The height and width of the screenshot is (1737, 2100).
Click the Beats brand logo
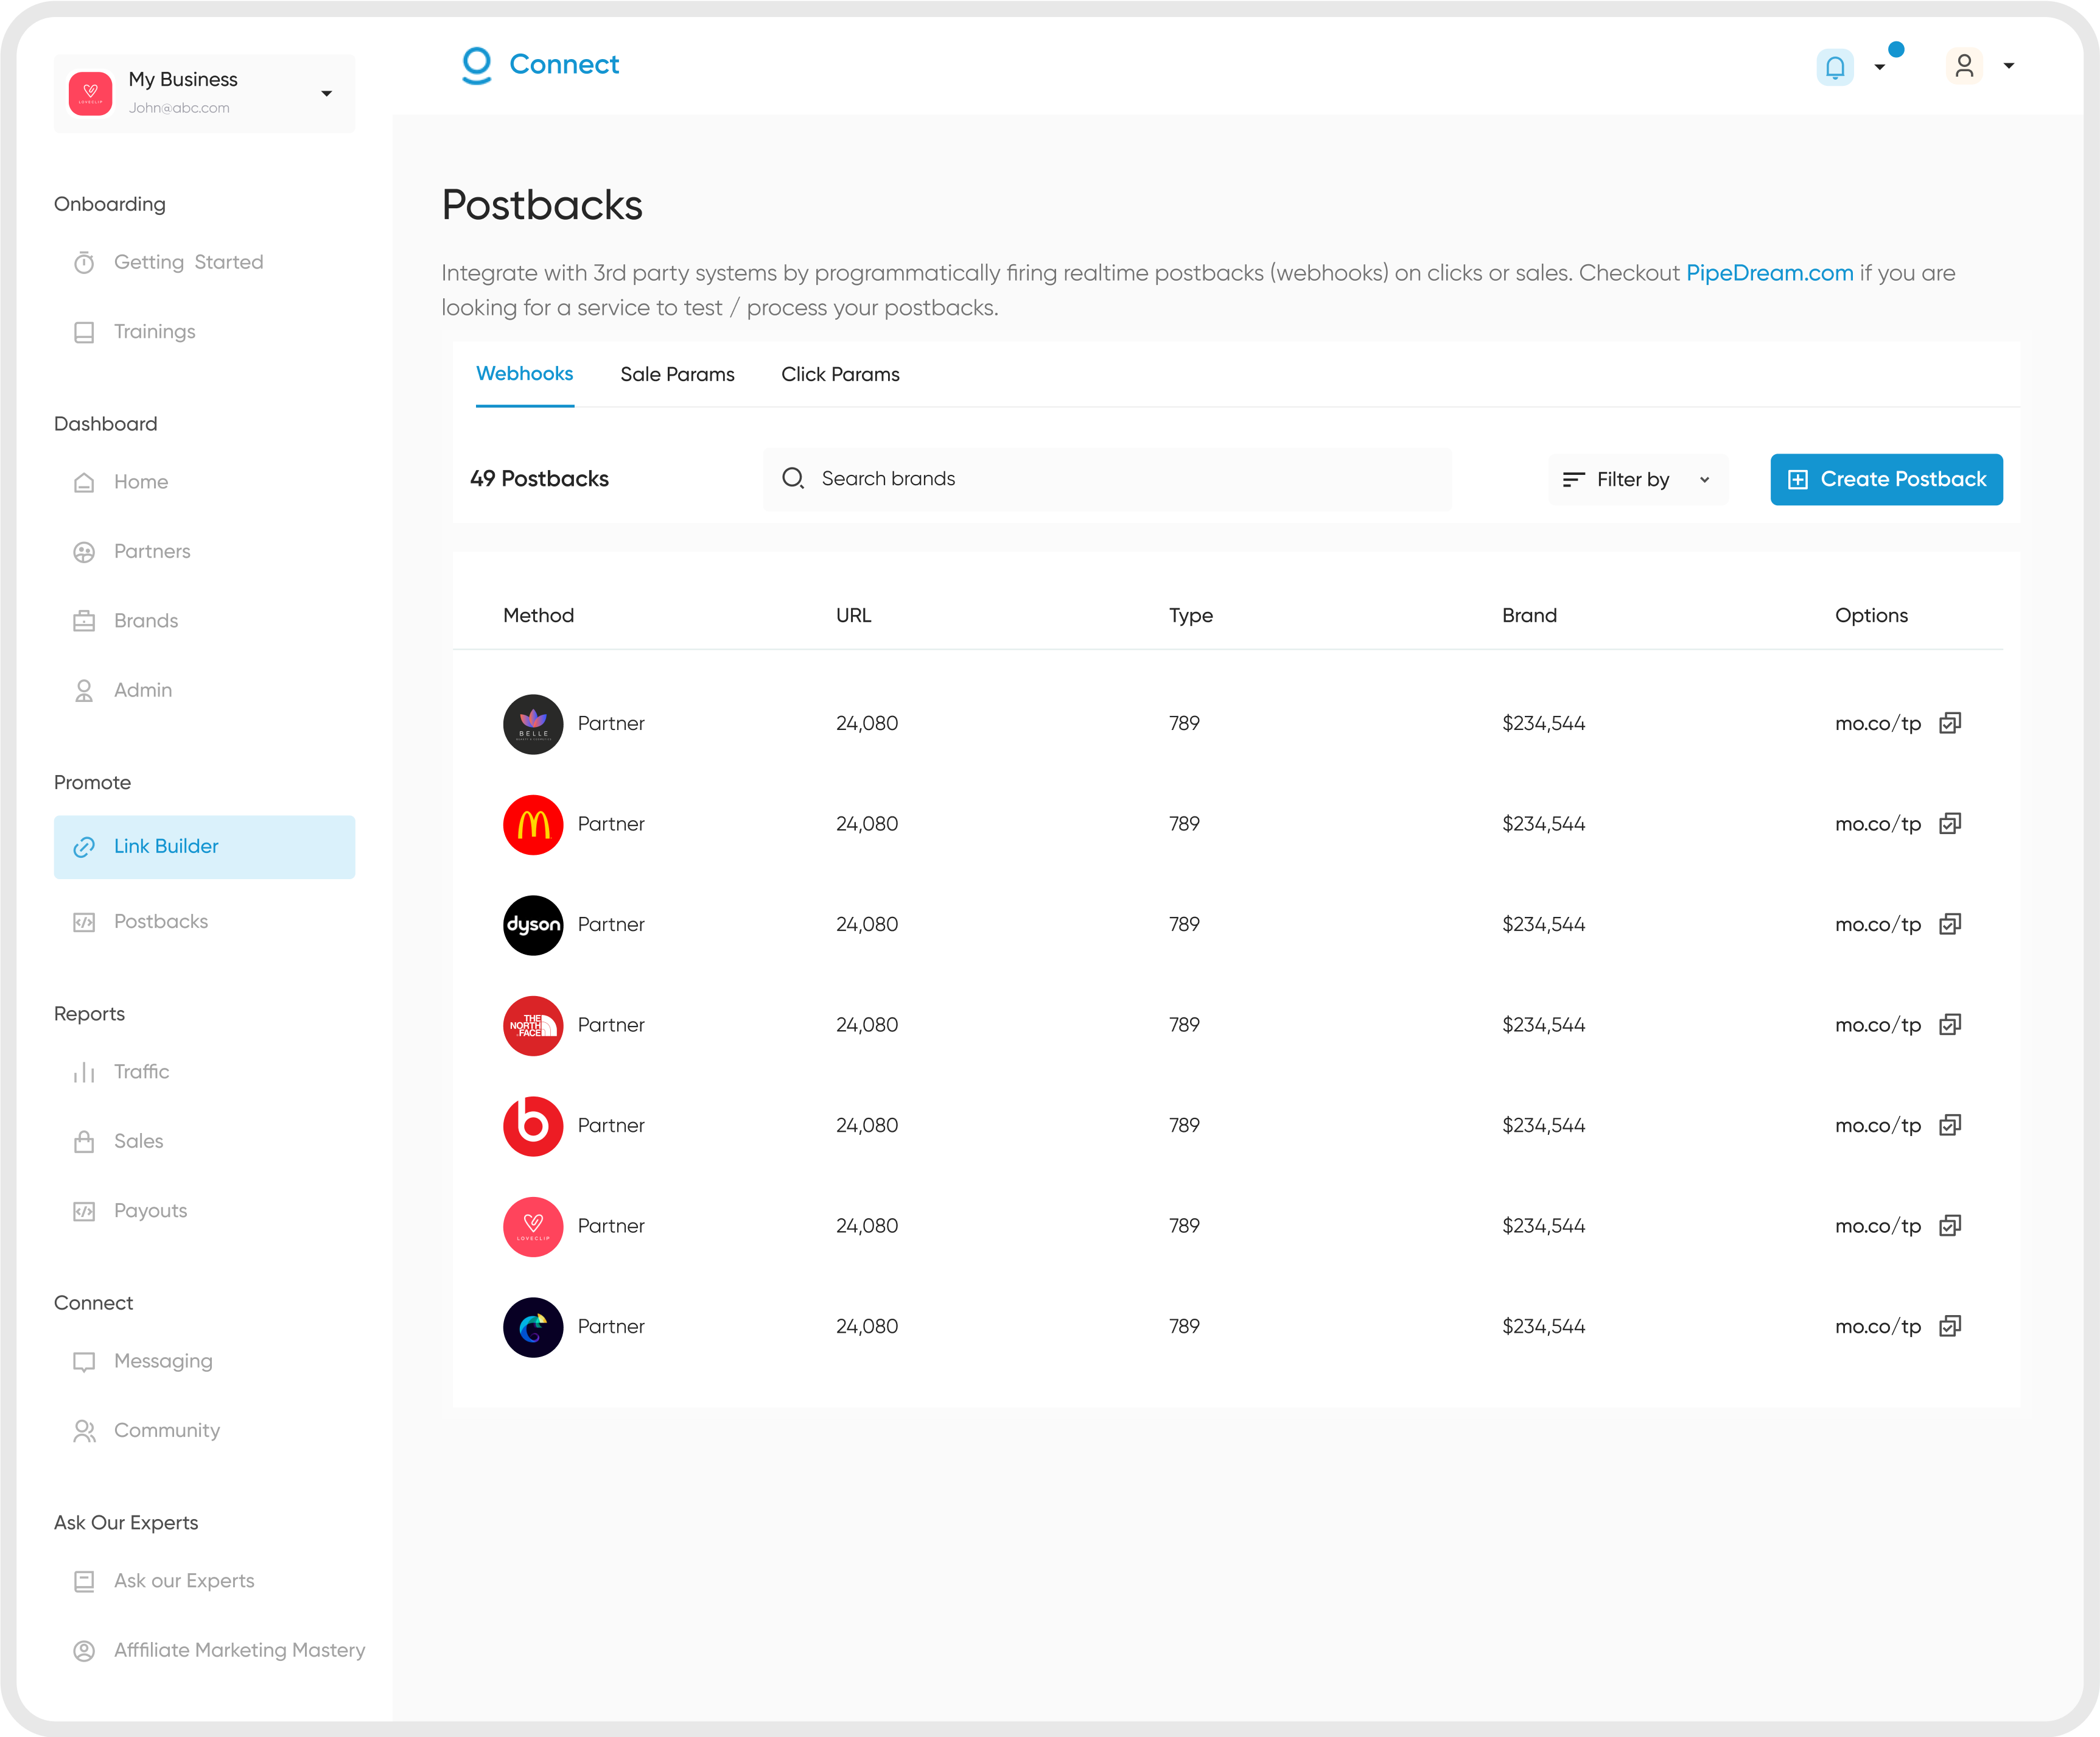tap(533, 1126)
